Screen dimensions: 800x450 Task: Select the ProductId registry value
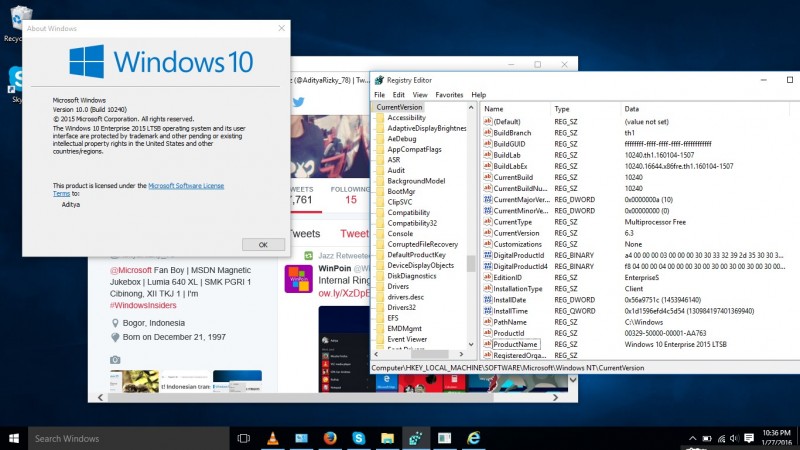tap(508, 333)
